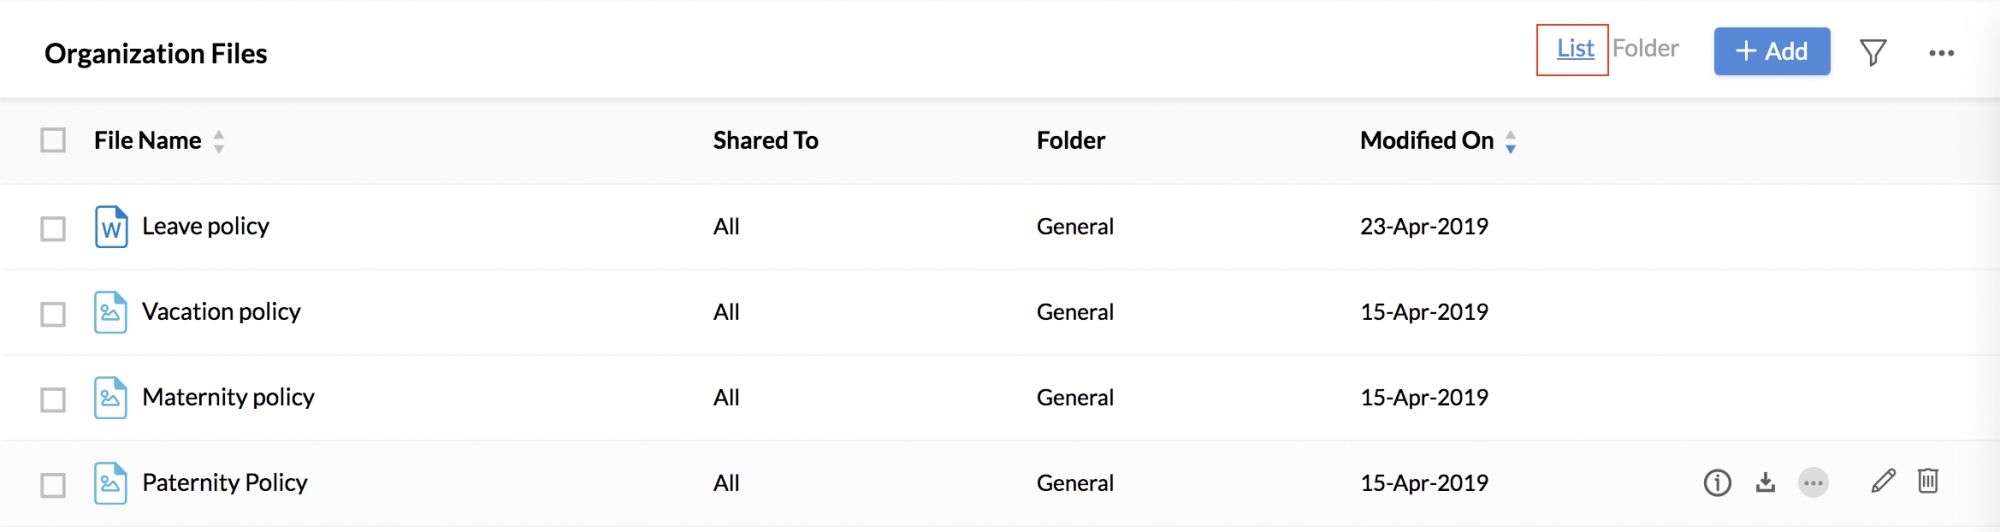This screenshot has width=2000, height=532.
Task: Click the Shared To column header
Action: tap(765, 140)
